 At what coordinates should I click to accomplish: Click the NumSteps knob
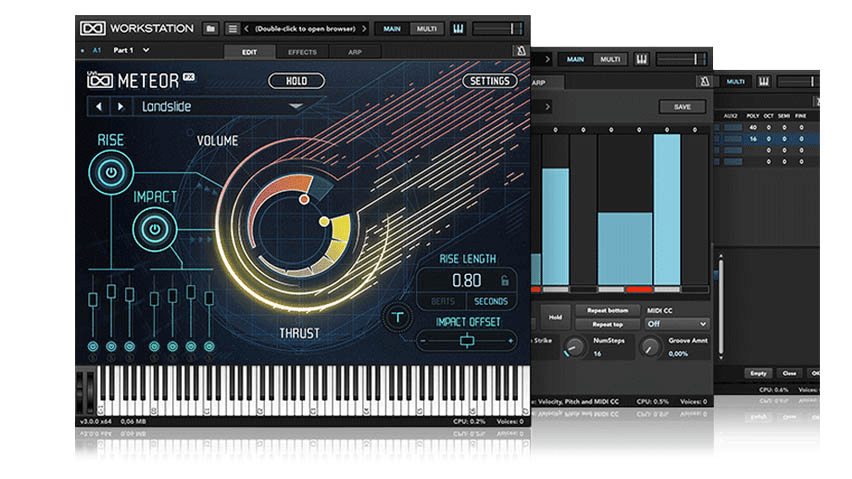pos(574,347)
